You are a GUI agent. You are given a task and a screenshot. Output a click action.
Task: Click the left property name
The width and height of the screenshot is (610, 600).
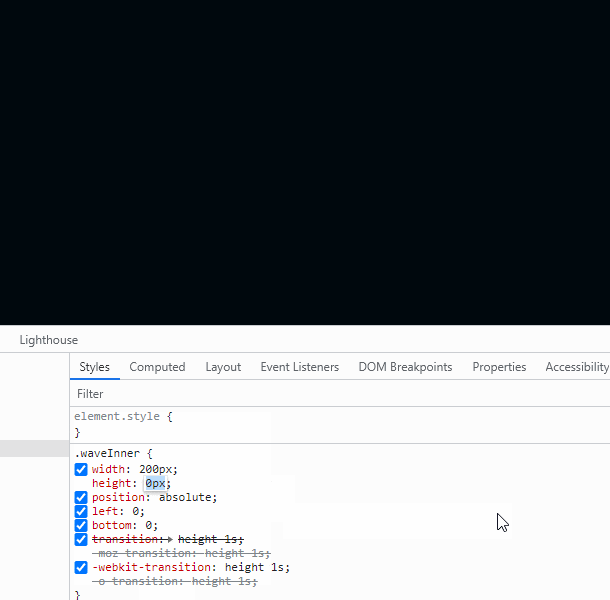click(105, 511)
